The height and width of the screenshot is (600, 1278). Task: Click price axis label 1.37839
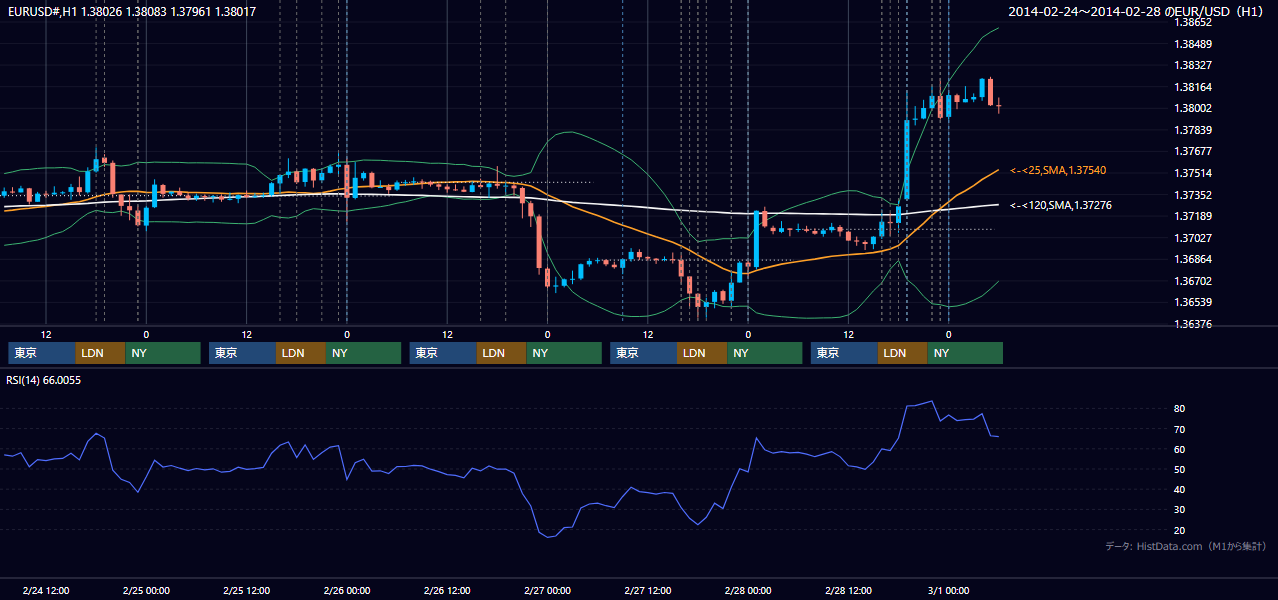1192,130
